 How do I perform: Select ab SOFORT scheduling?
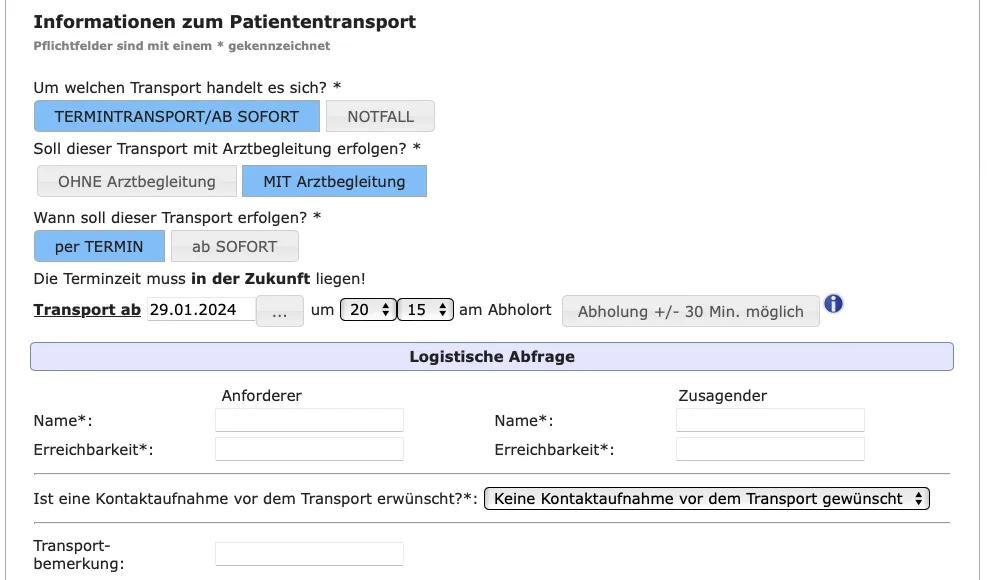click(234, 247)
